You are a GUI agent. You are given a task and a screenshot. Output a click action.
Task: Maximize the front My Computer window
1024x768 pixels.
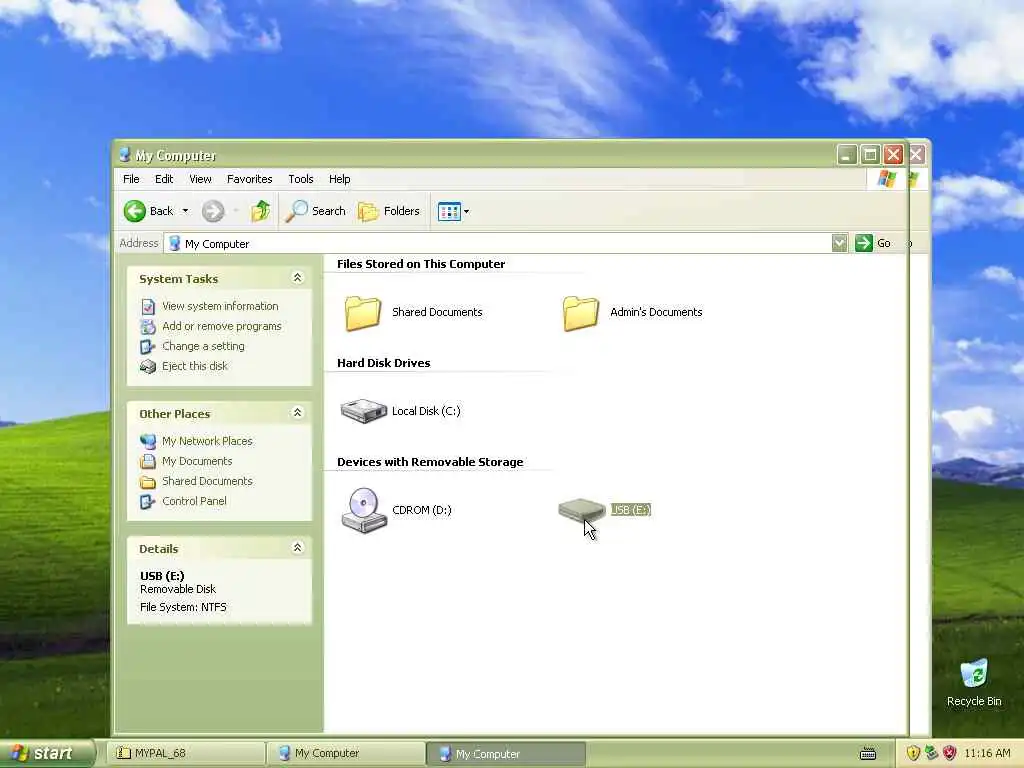click(x=871, y=155)
